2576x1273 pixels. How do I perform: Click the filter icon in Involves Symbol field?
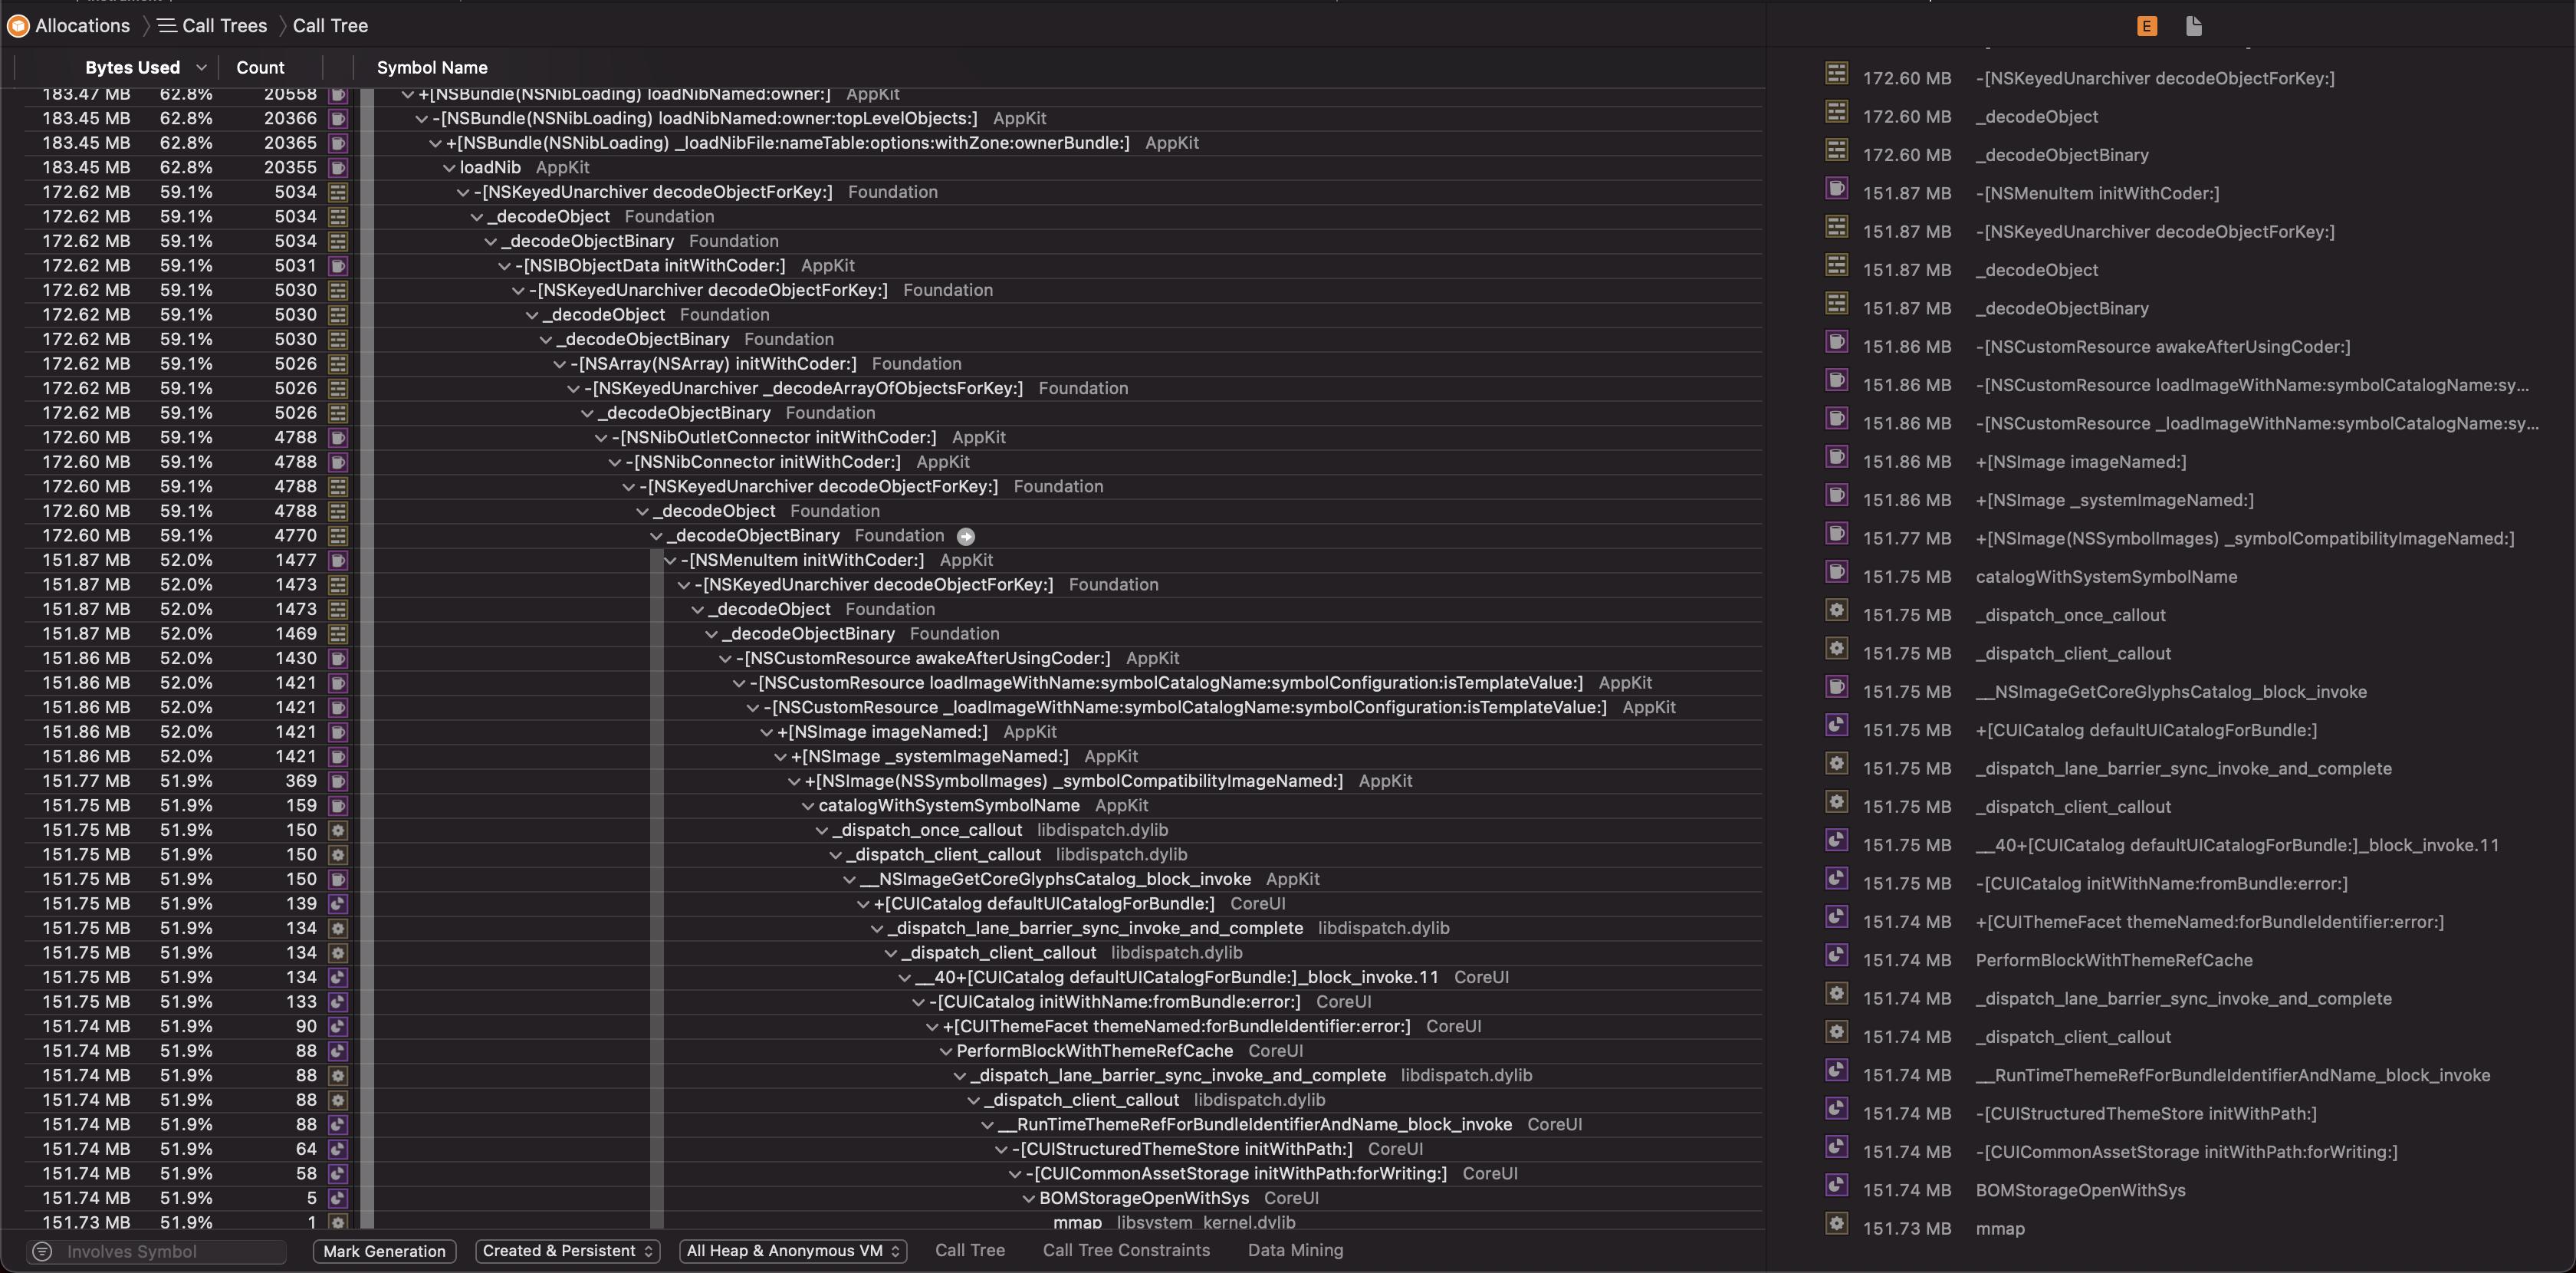pyautogui.click(x=42, y=1251)
